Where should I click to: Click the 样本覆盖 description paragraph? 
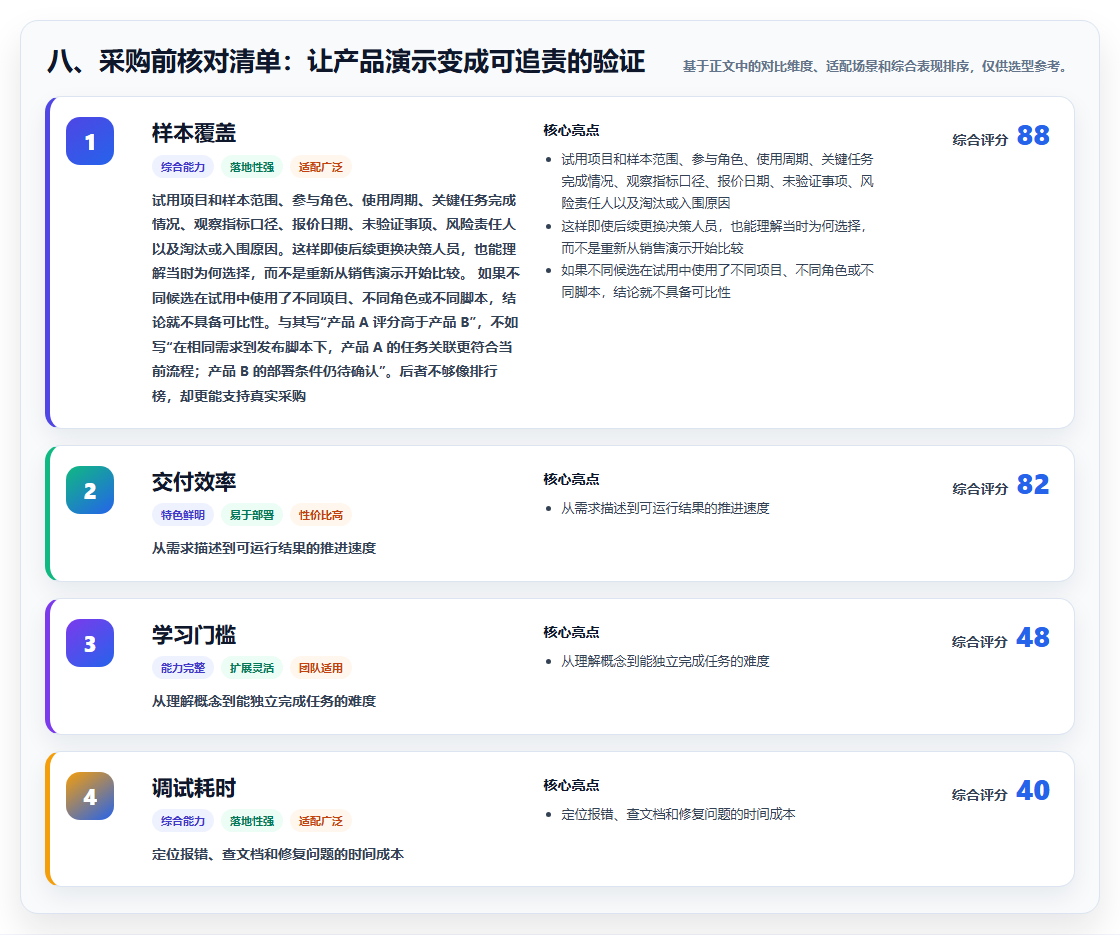[336, 298]
